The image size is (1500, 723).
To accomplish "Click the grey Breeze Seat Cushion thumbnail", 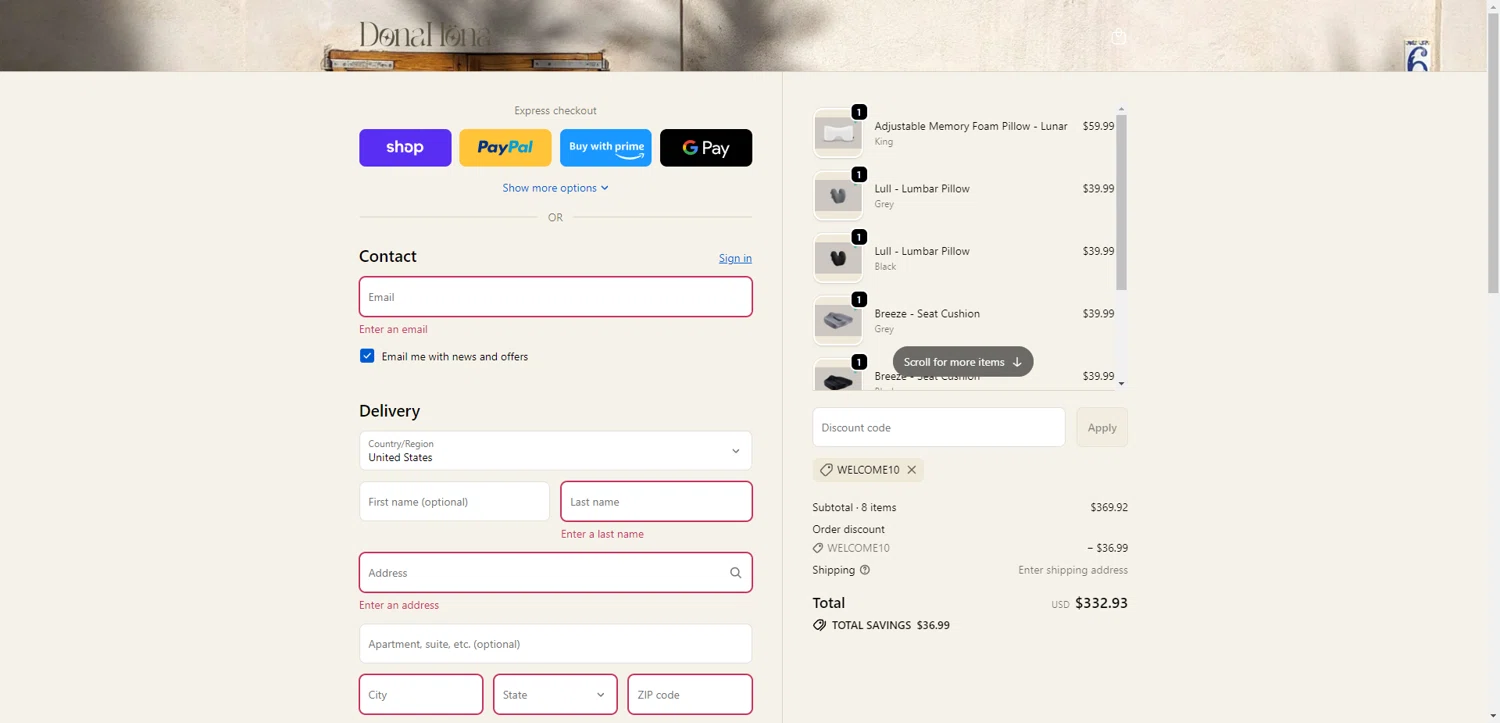I will [838, 321].
